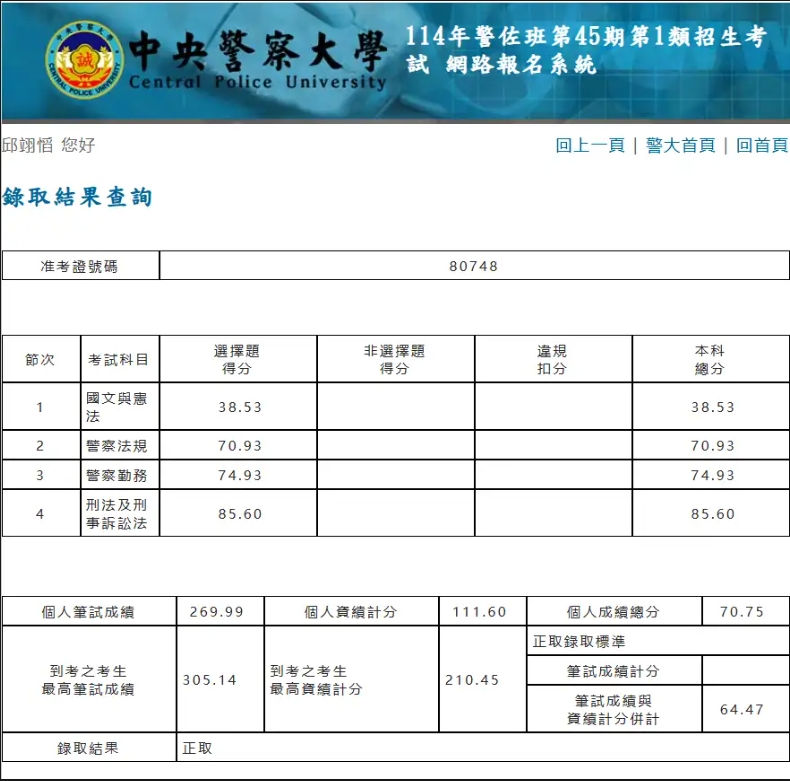Click the 錄取結果 label cell
Viewport: 790px width, 781px height.
pos(88,748)
